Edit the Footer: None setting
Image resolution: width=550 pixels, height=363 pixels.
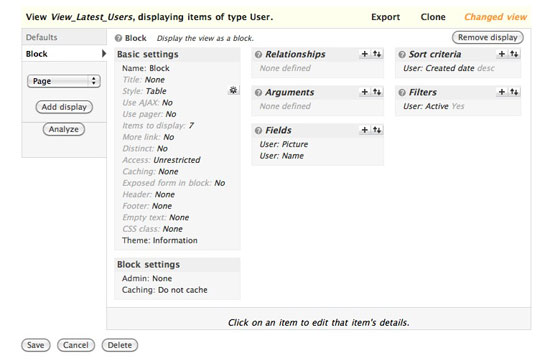point(147,206)
